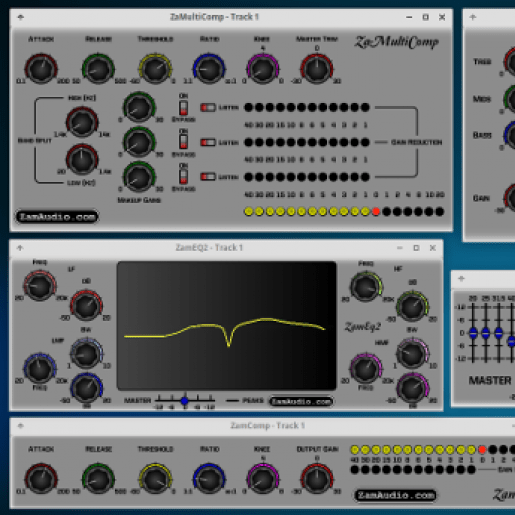
Task: Click the Master slider handle in ZamEQ2
Action: pos(185,401)
